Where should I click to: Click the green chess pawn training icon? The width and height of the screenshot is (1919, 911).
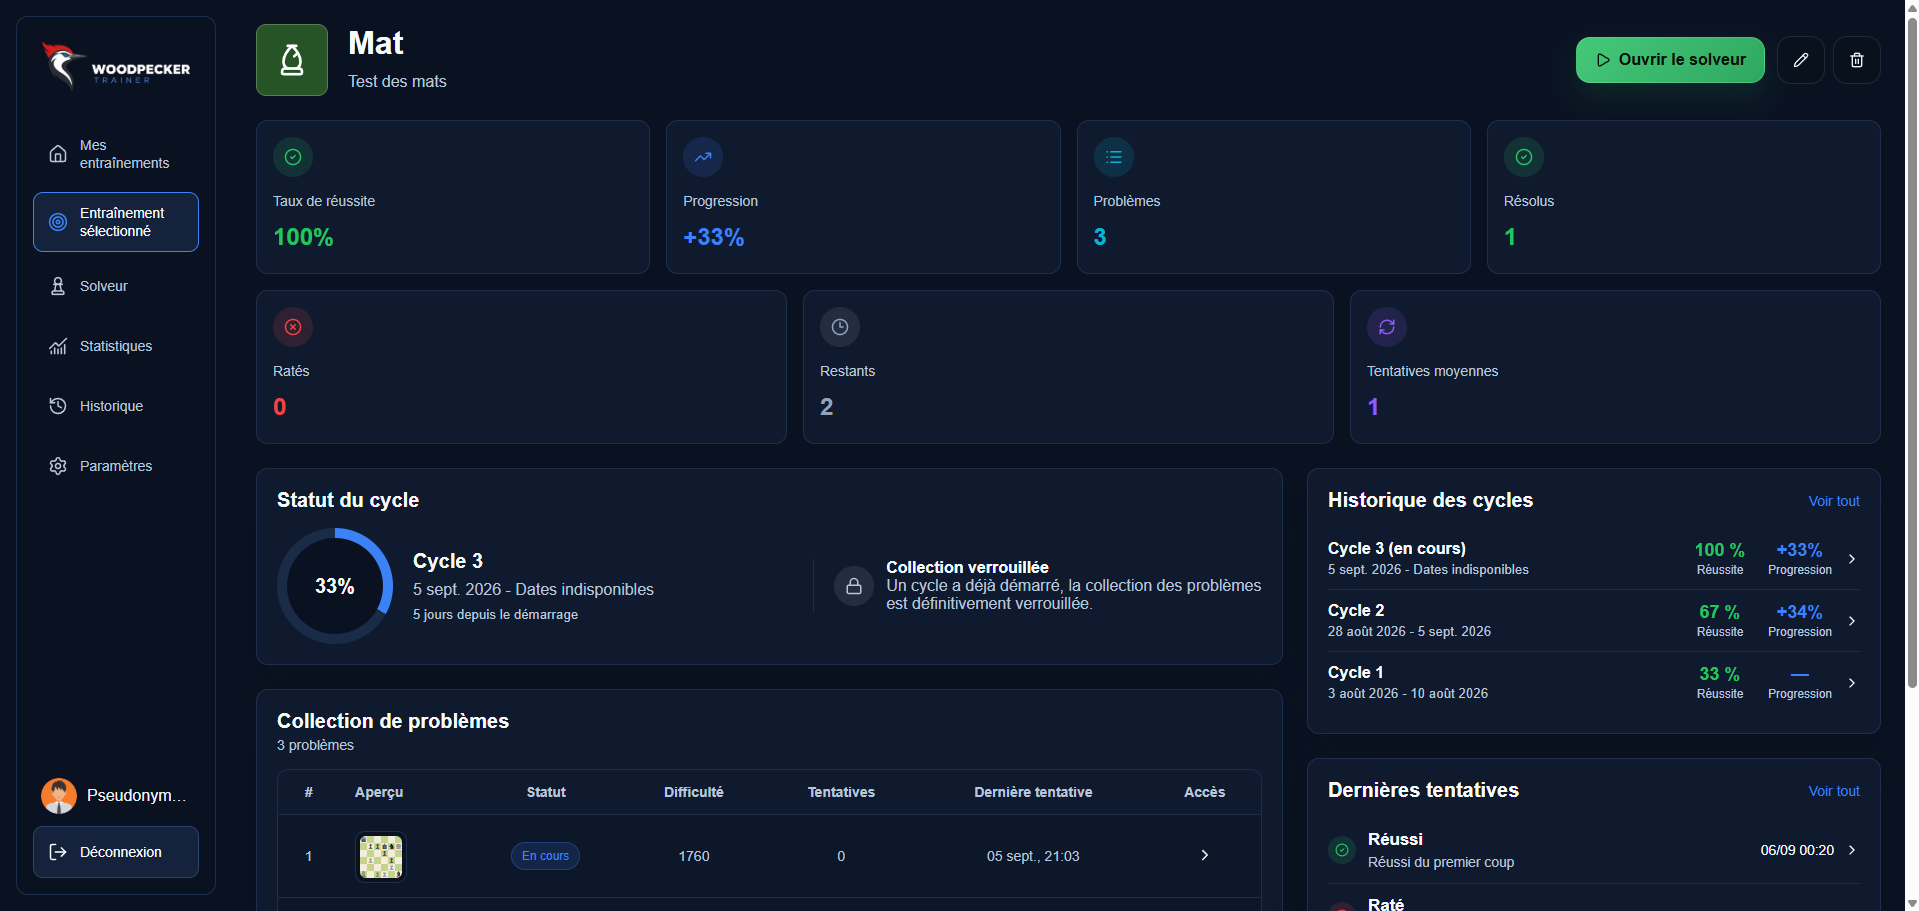click(292, 60)
